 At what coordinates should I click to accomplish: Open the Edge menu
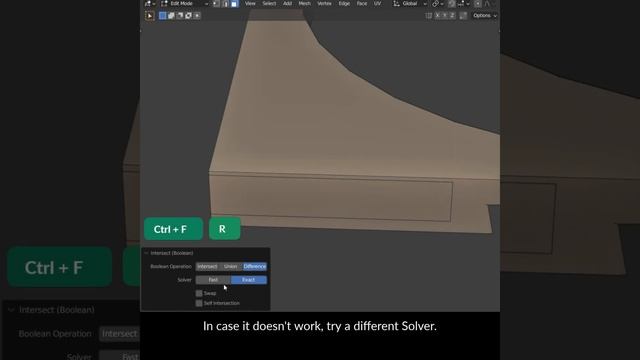coord(344,4)
